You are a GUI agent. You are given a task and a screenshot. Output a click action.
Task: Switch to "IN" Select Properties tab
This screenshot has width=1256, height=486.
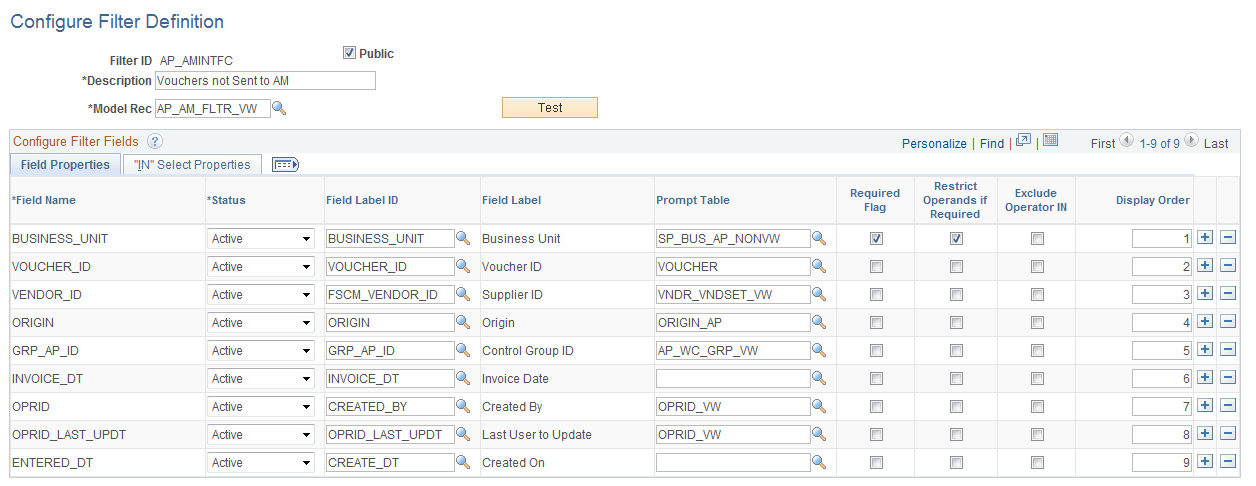coord(192,165)
